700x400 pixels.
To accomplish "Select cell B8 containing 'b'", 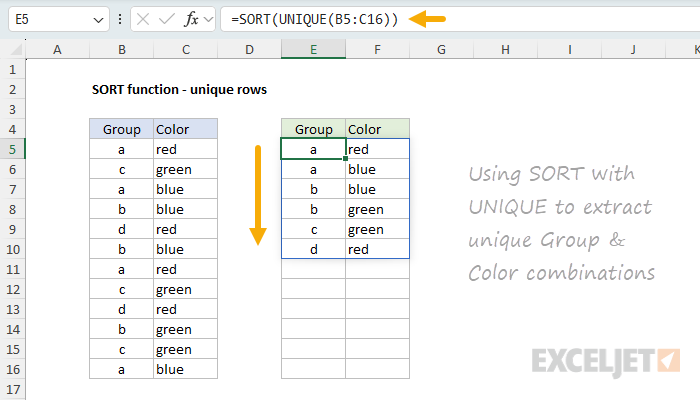I will tap(121, 209).
